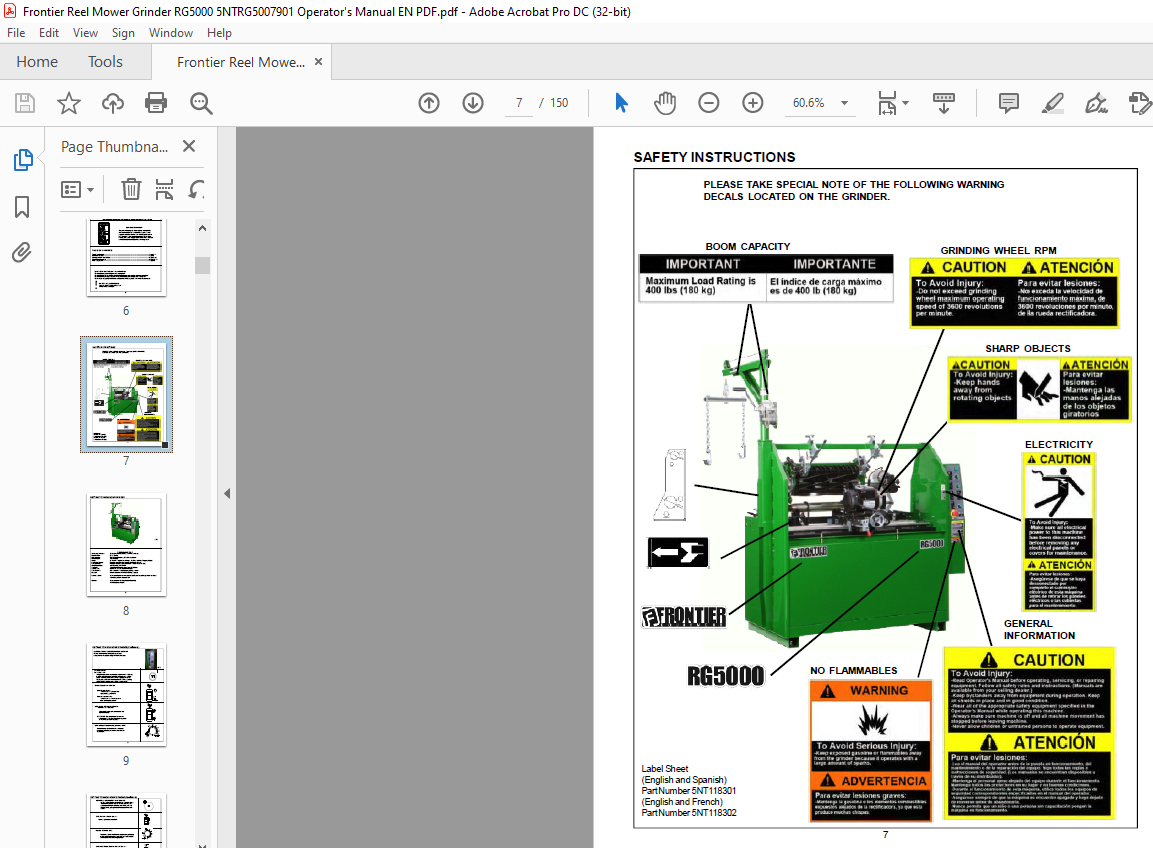Upload file to cloud icon
This screenshot has width=1153, height=848.
pyautogui.click(x=113, y=103)
